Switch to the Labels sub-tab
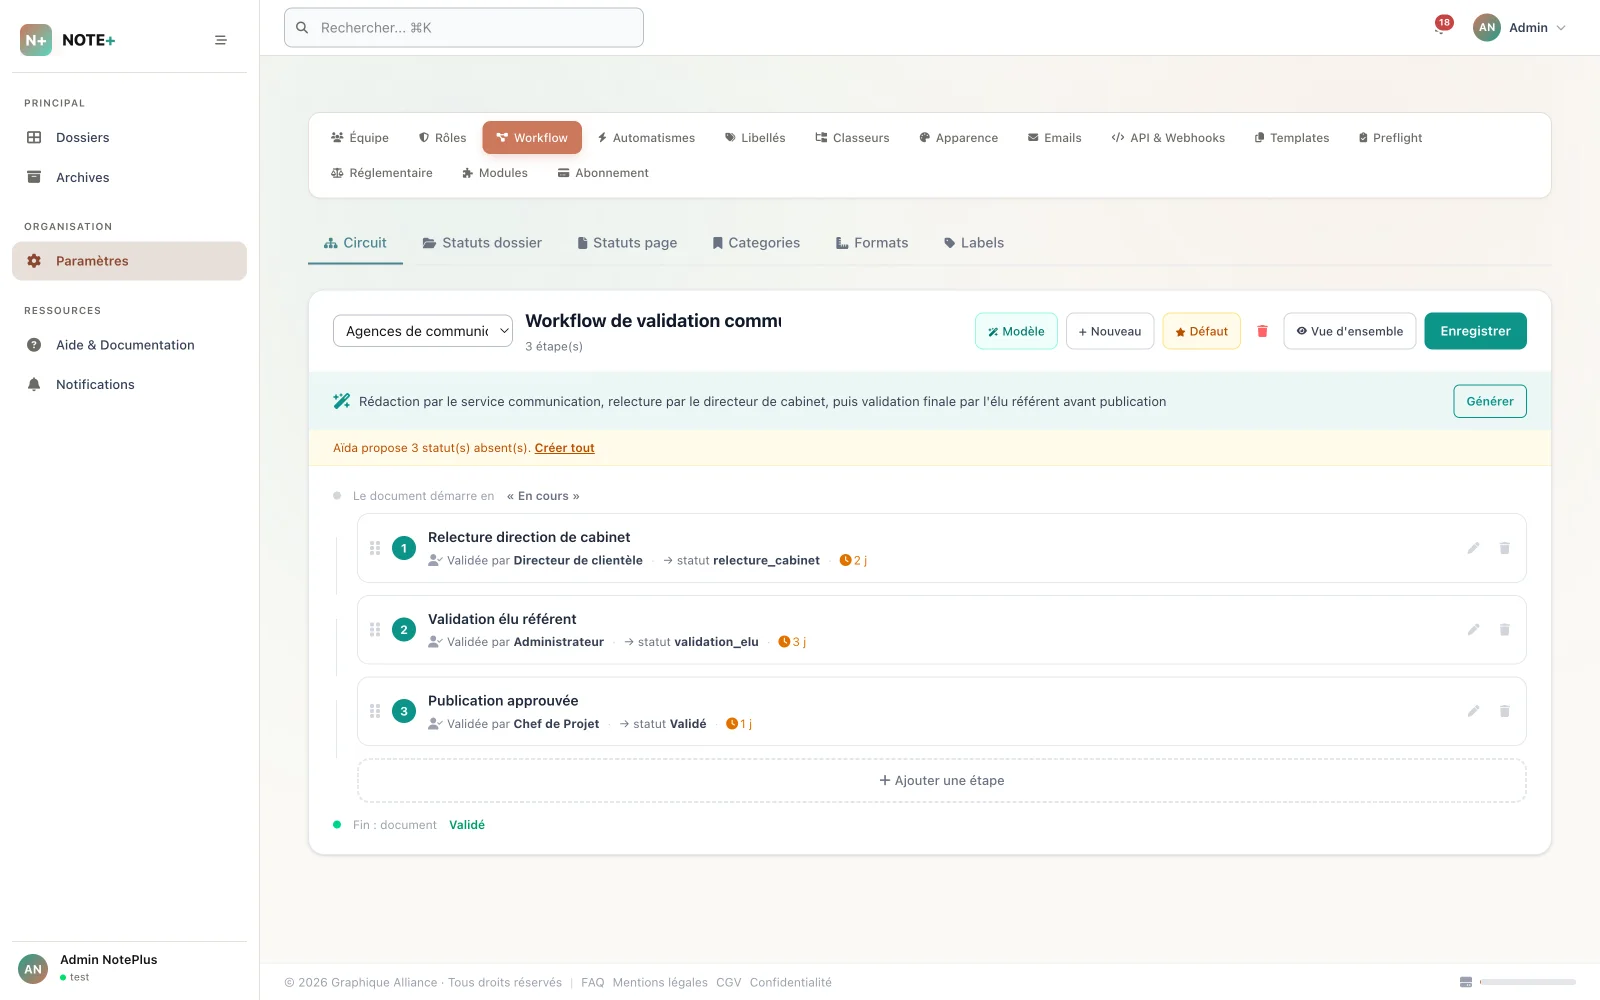 click(974, 243)
